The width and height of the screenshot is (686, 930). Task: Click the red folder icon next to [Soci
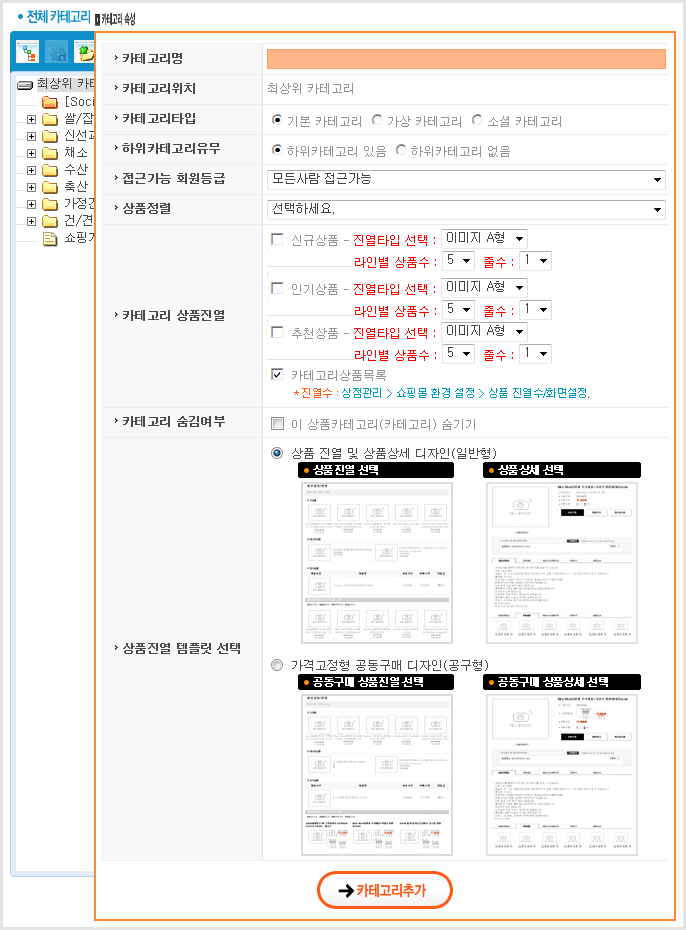[50, 102]
